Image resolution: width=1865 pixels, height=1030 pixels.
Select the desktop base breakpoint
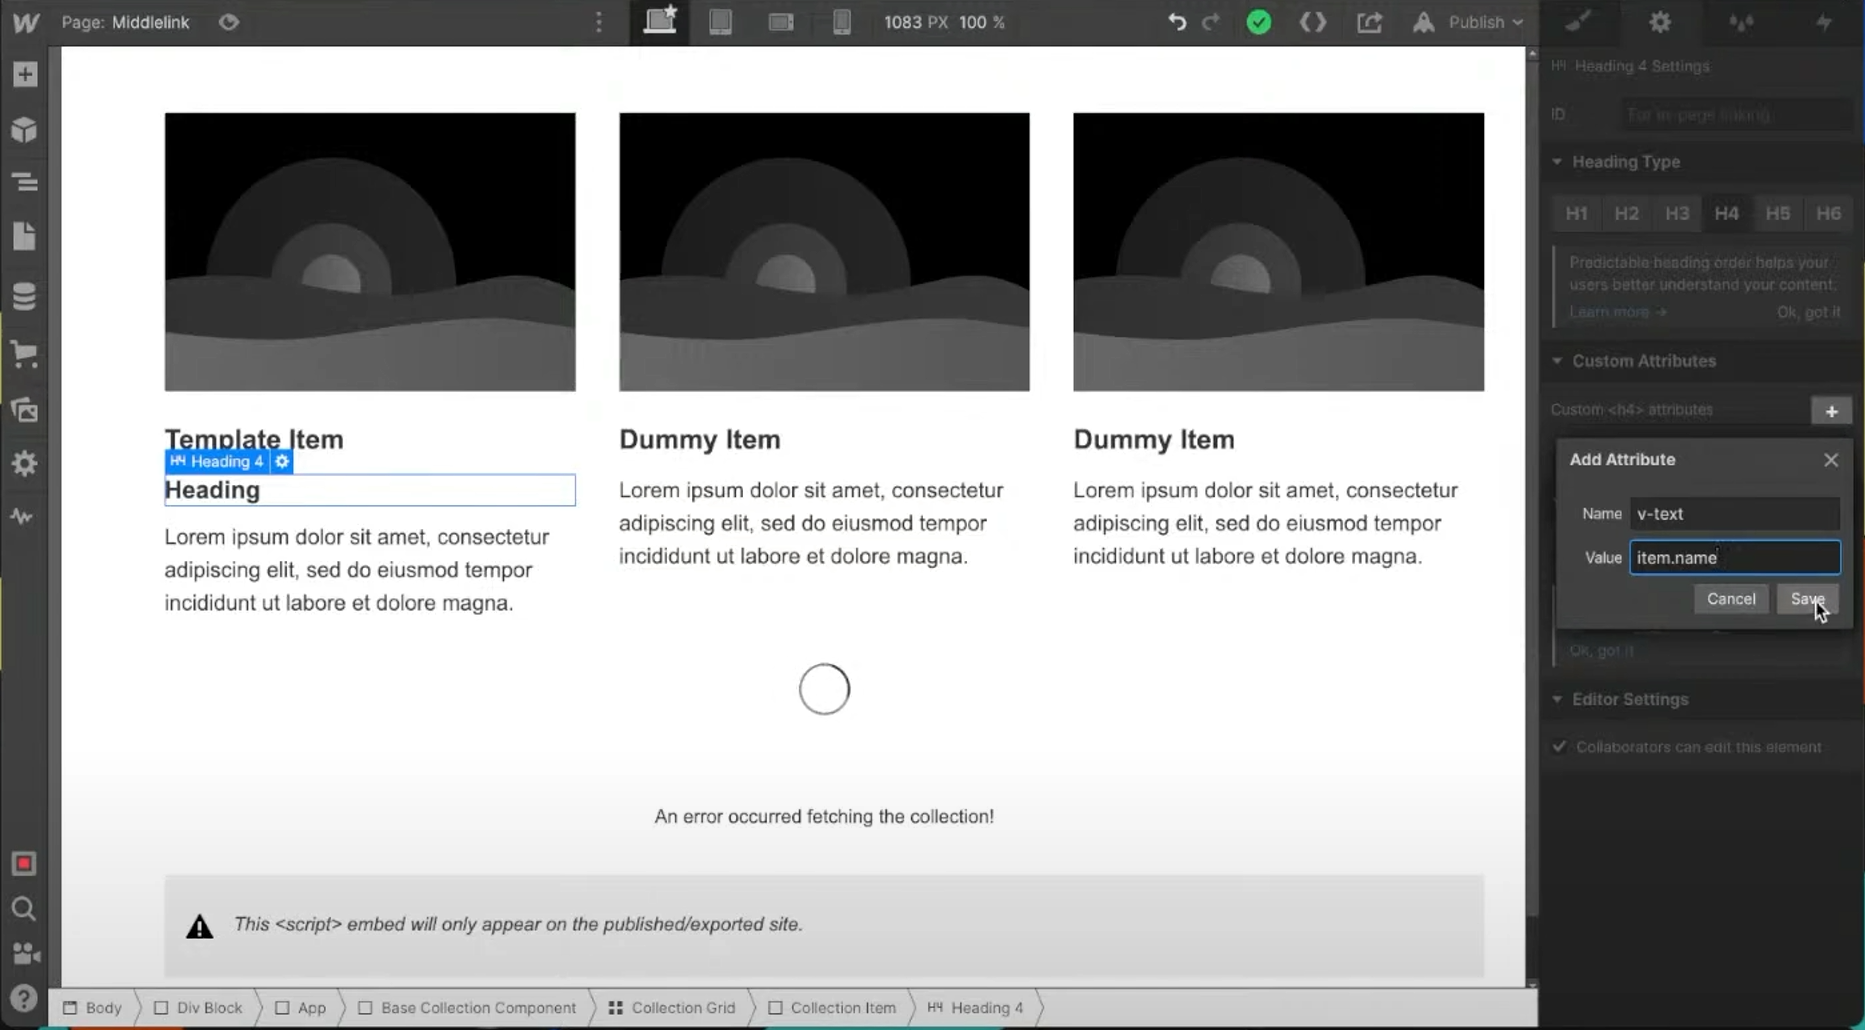pyautogui.click(x=660, y=22)
